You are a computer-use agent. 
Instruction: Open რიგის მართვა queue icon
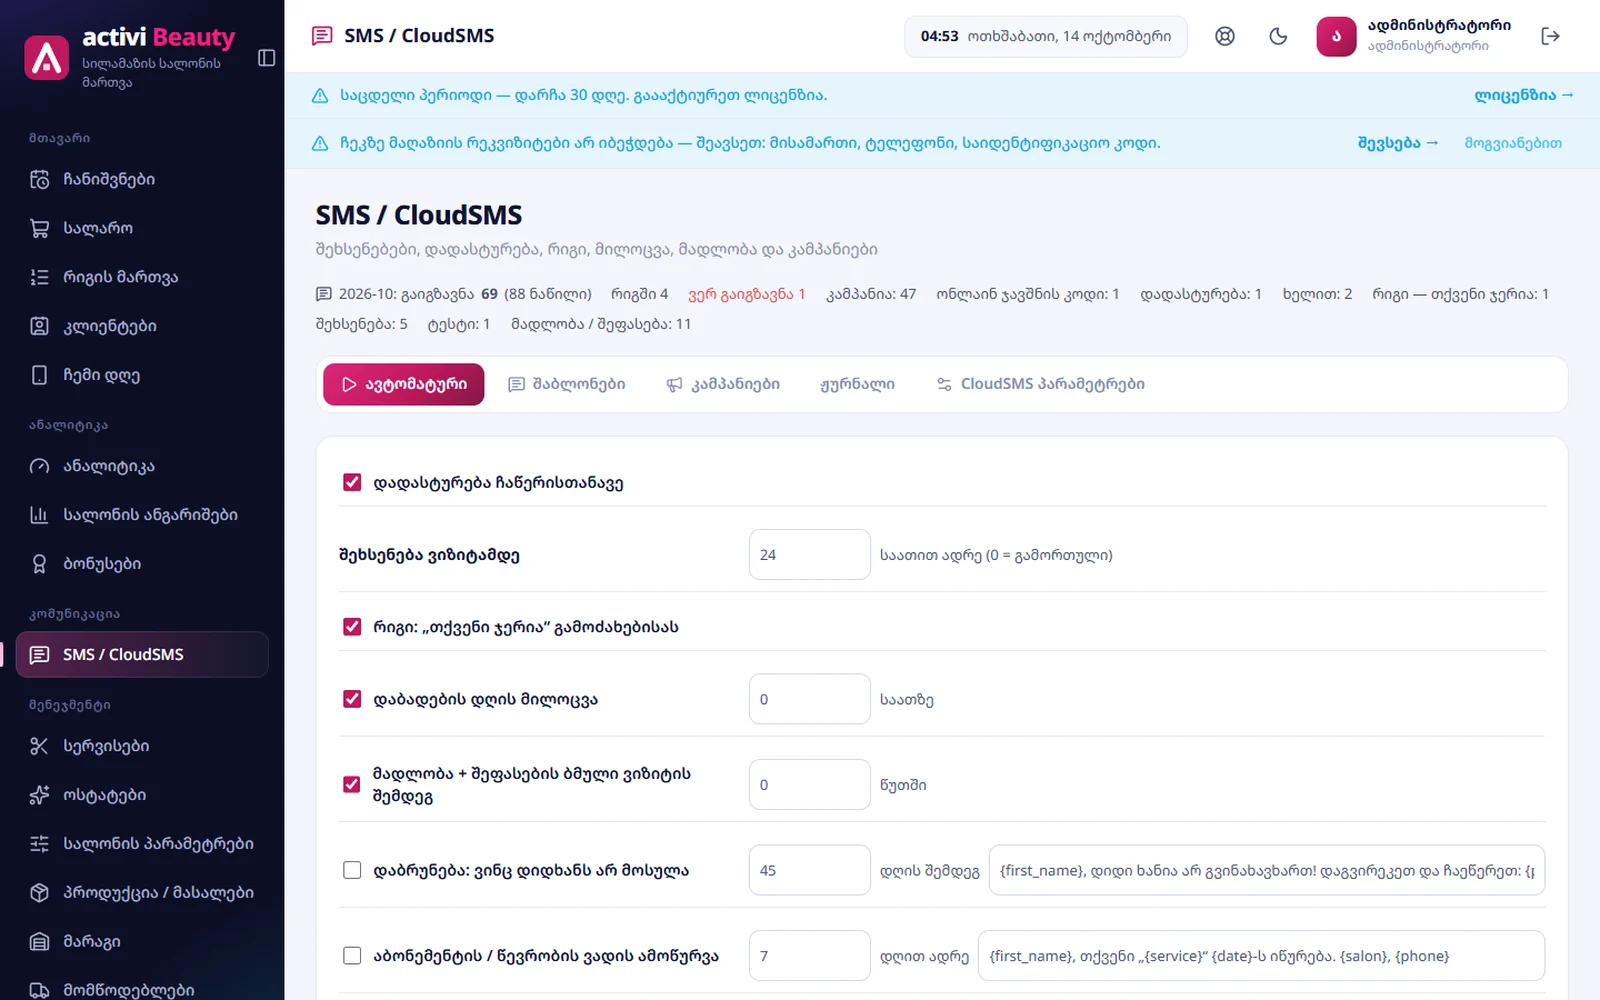39,277
